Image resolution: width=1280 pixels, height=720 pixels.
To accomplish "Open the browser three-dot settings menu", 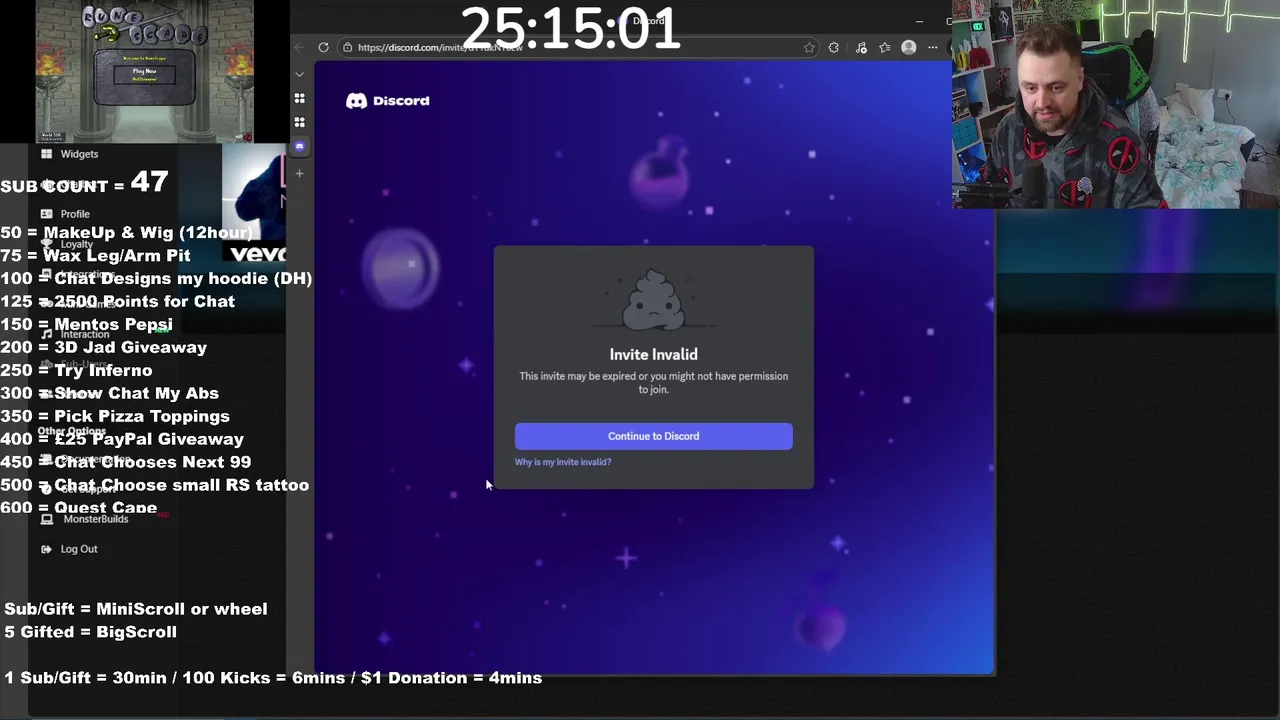I will tap(933, 47).
